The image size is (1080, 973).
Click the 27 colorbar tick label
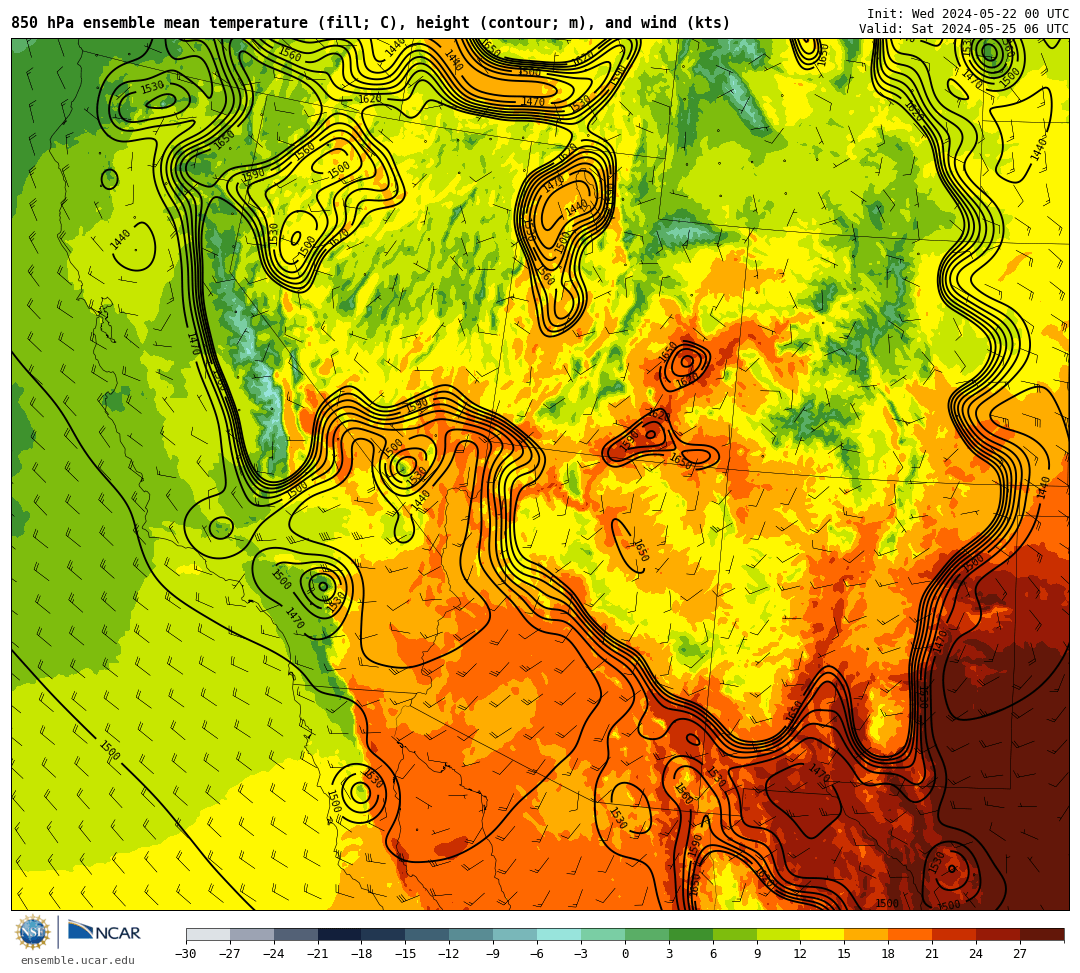[1020, 954]
